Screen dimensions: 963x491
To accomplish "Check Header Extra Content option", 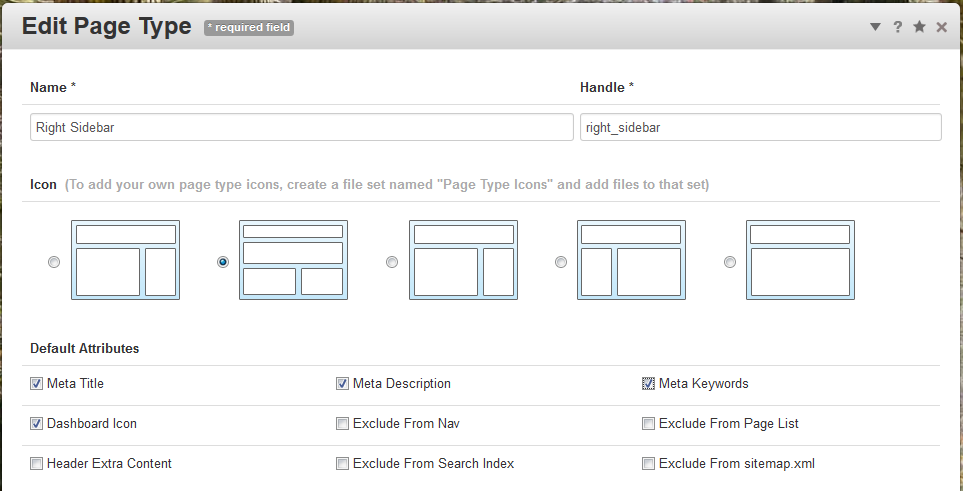I will click(x=37, y=463).
